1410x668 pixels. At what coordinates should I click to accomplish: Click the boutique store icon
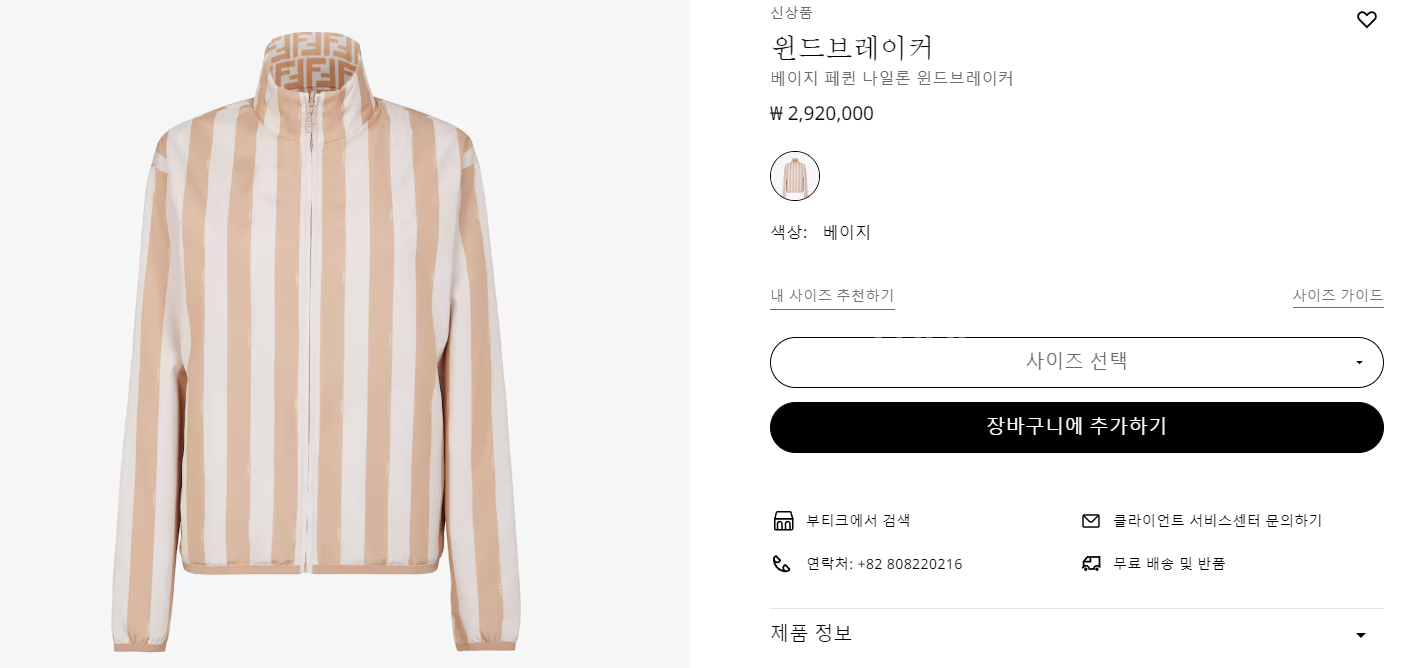pyautogui.click(x=783, y=521)
